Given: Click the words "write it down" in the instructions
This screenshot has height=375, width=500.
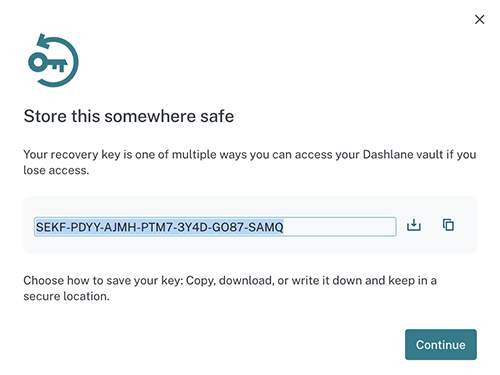Looking at the screenshot, I should (327, 280).
